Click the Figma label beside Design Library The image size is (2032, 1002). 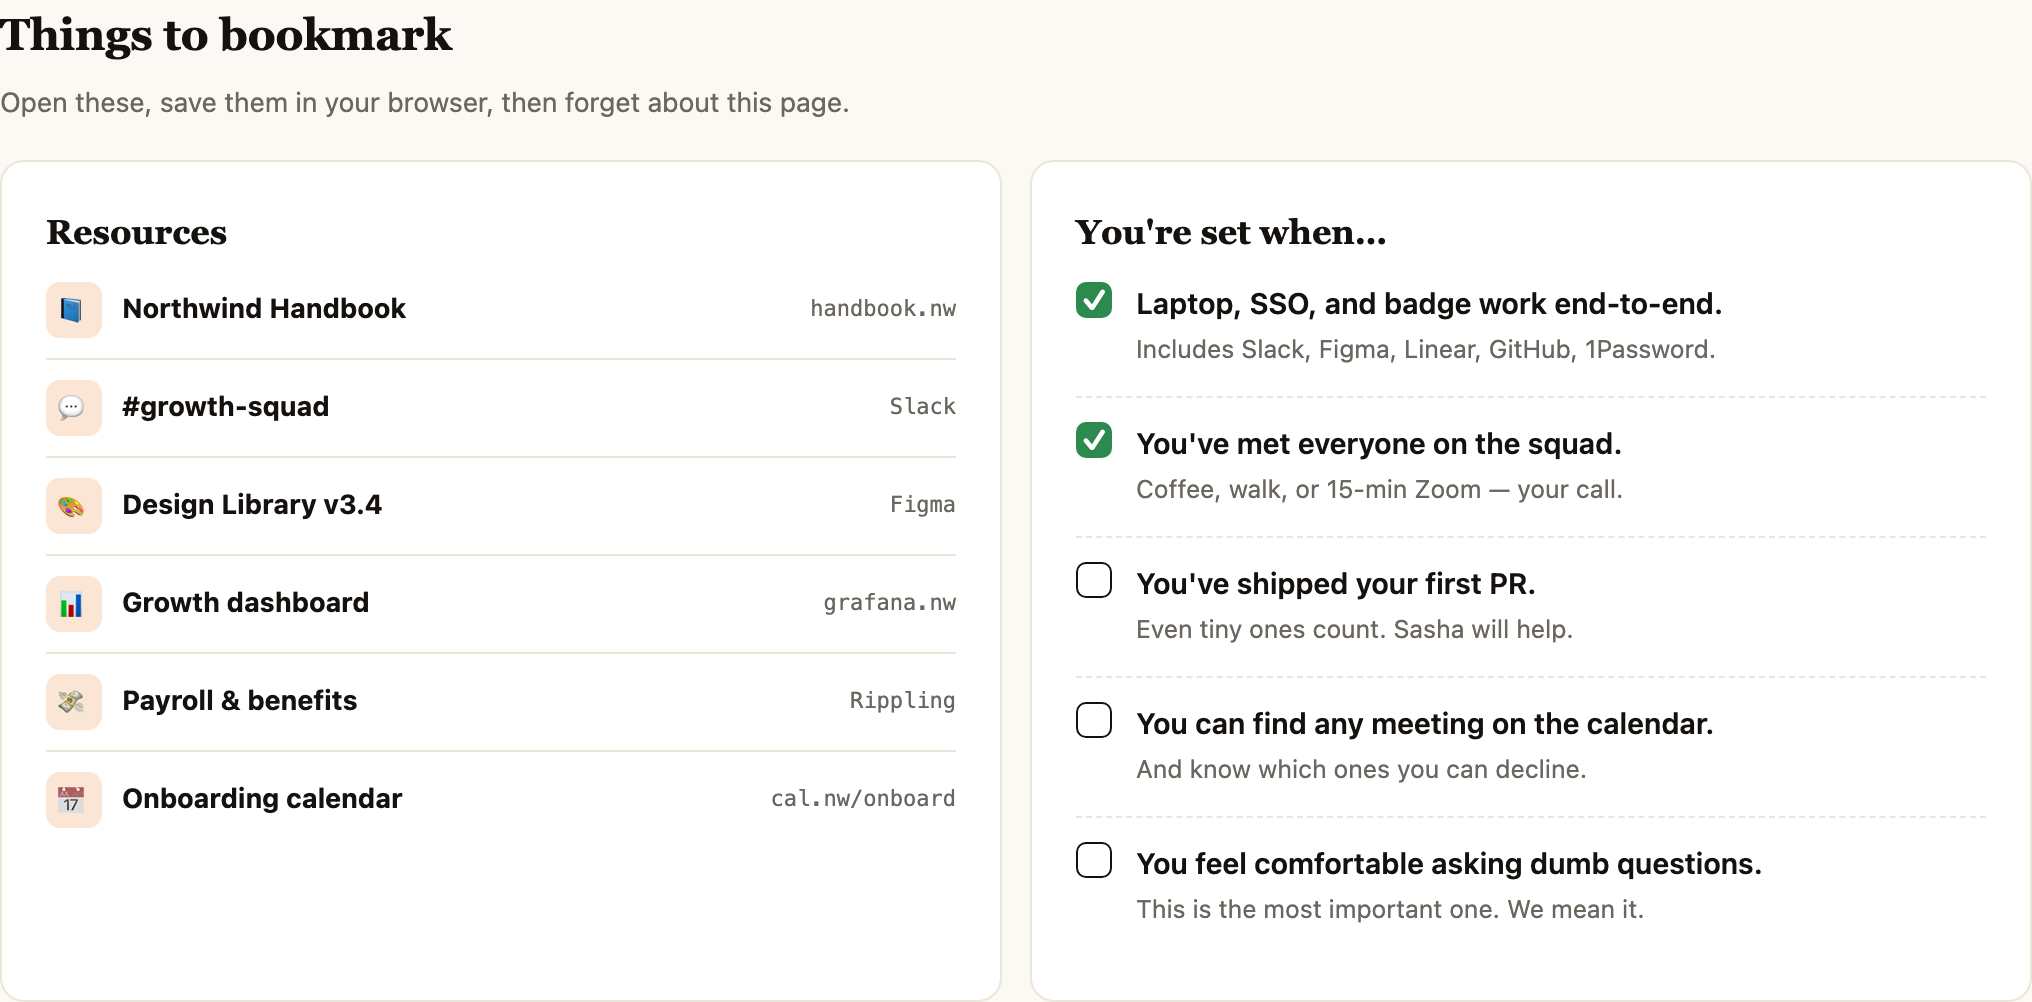pyautogui.click(x=923, y=505)
